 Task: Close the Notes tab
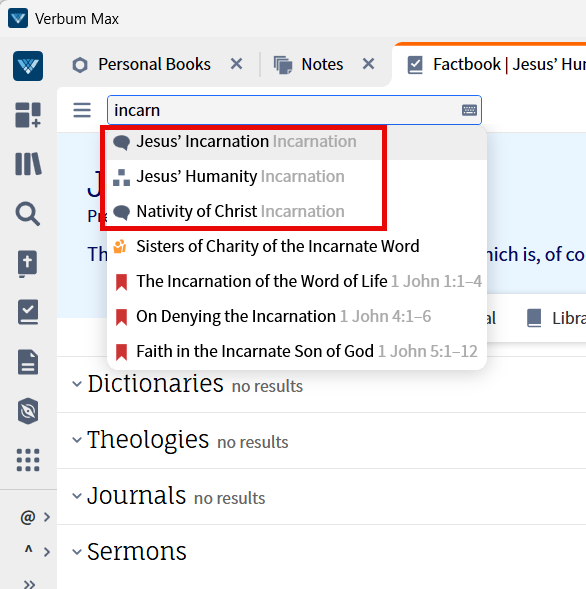click(x=369, y=64)
